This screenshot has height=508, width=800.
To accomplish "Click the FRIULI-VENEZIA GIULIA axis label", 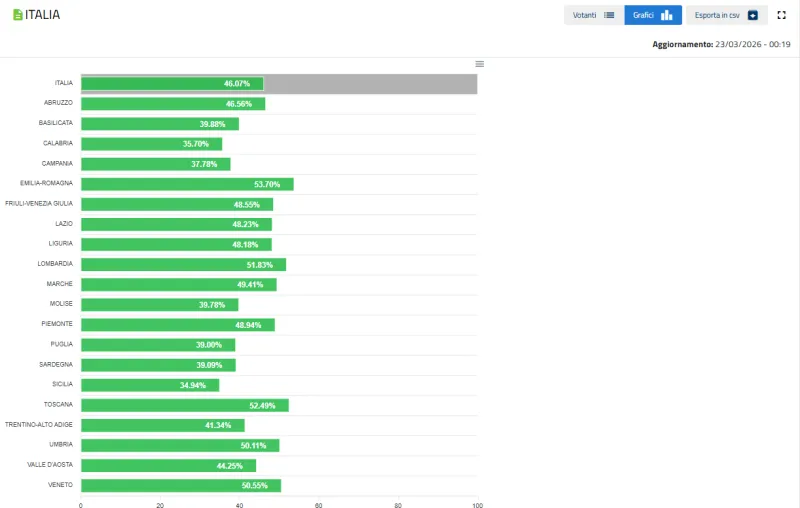I will click(x=39, y=204).
